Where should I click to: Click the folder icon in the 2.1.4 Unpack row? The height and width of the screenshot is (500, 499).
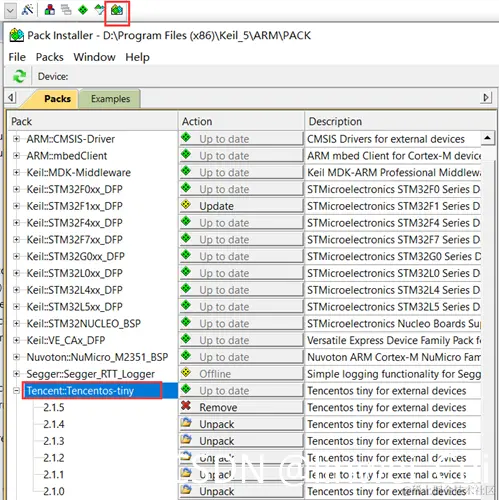coord(186,423)
